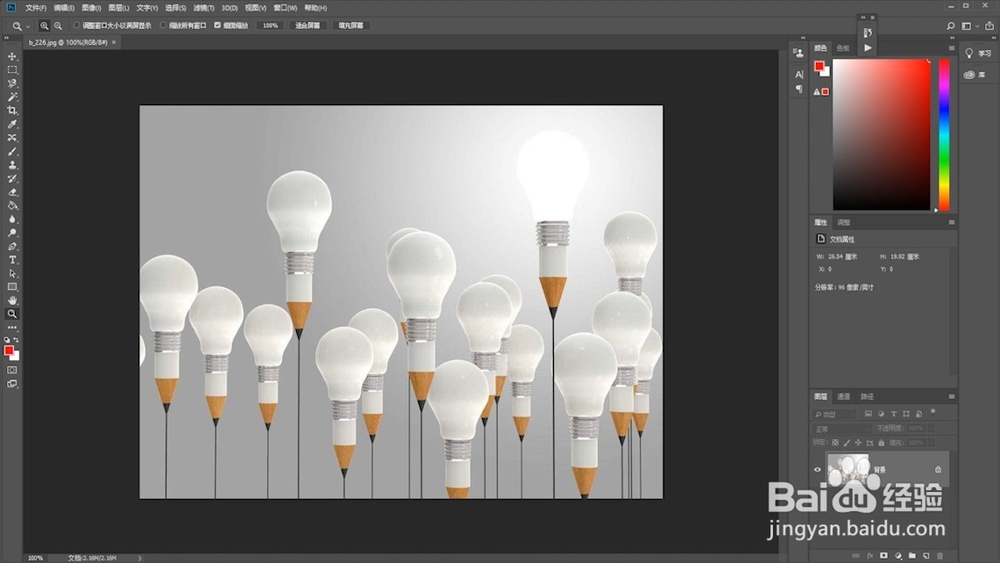1000x563 pixels.
Task: Click Zoom In icon in options bar
Action: tap(44, 26)
